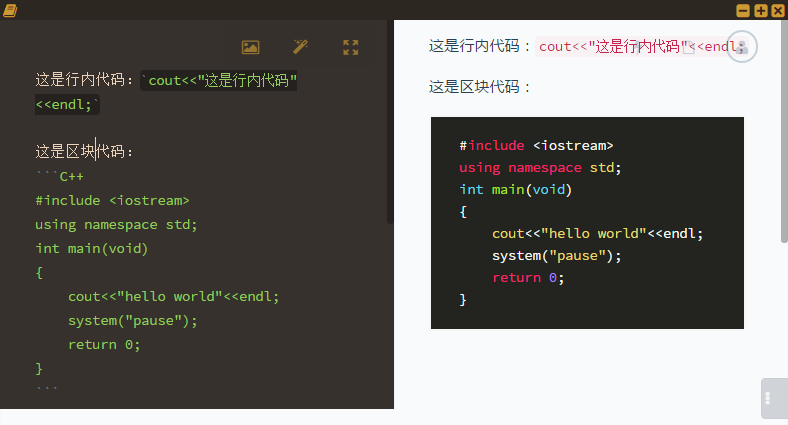Click the insert image icon in editor toolbar

coord(250,47)
